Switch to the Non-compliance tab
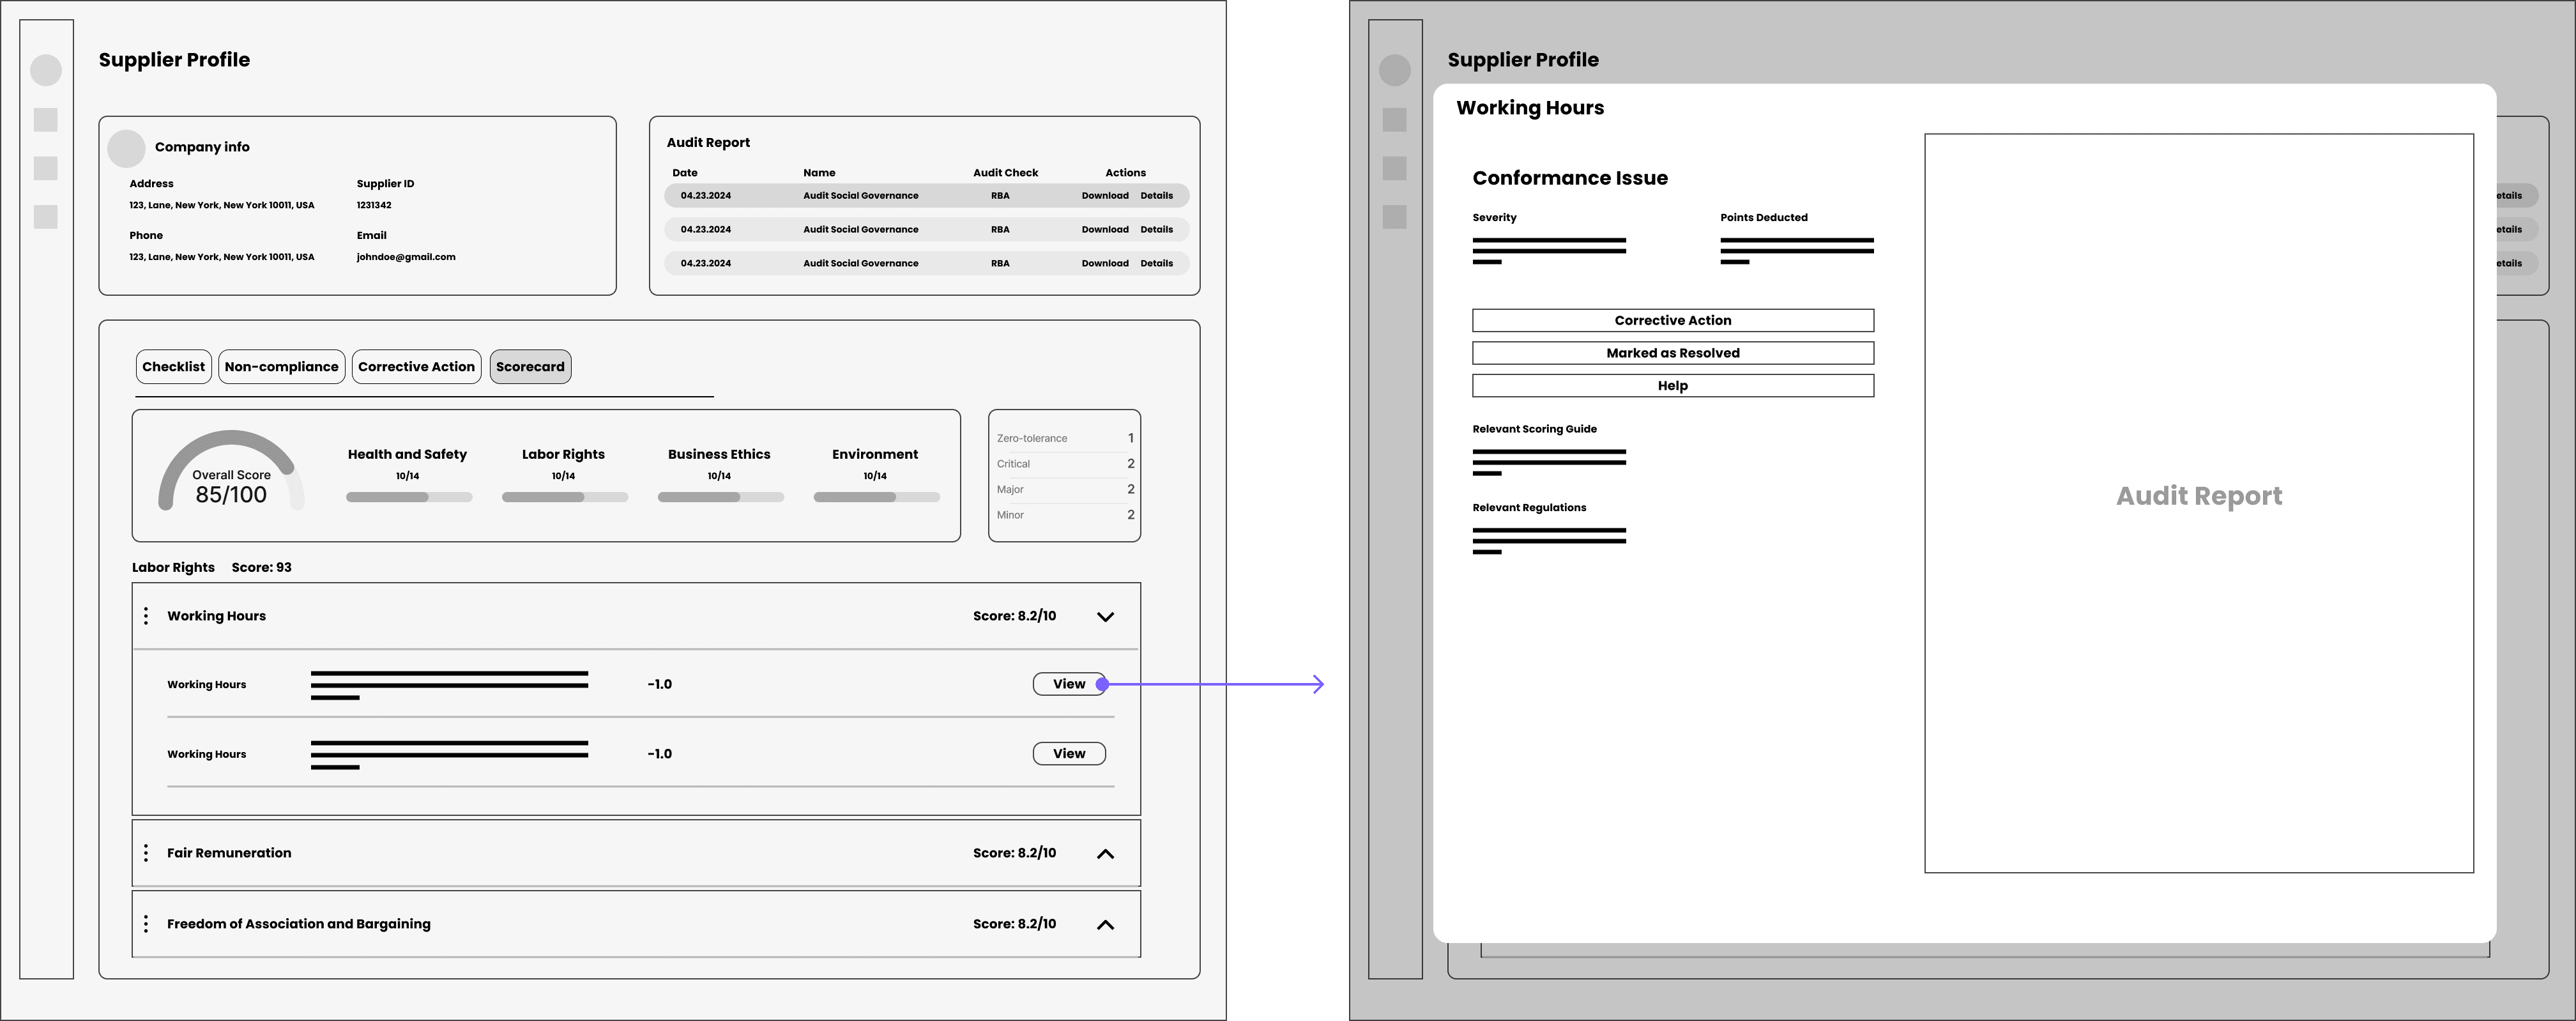Viewport: 2576px width, 1021px height. (x=281, y=367)
